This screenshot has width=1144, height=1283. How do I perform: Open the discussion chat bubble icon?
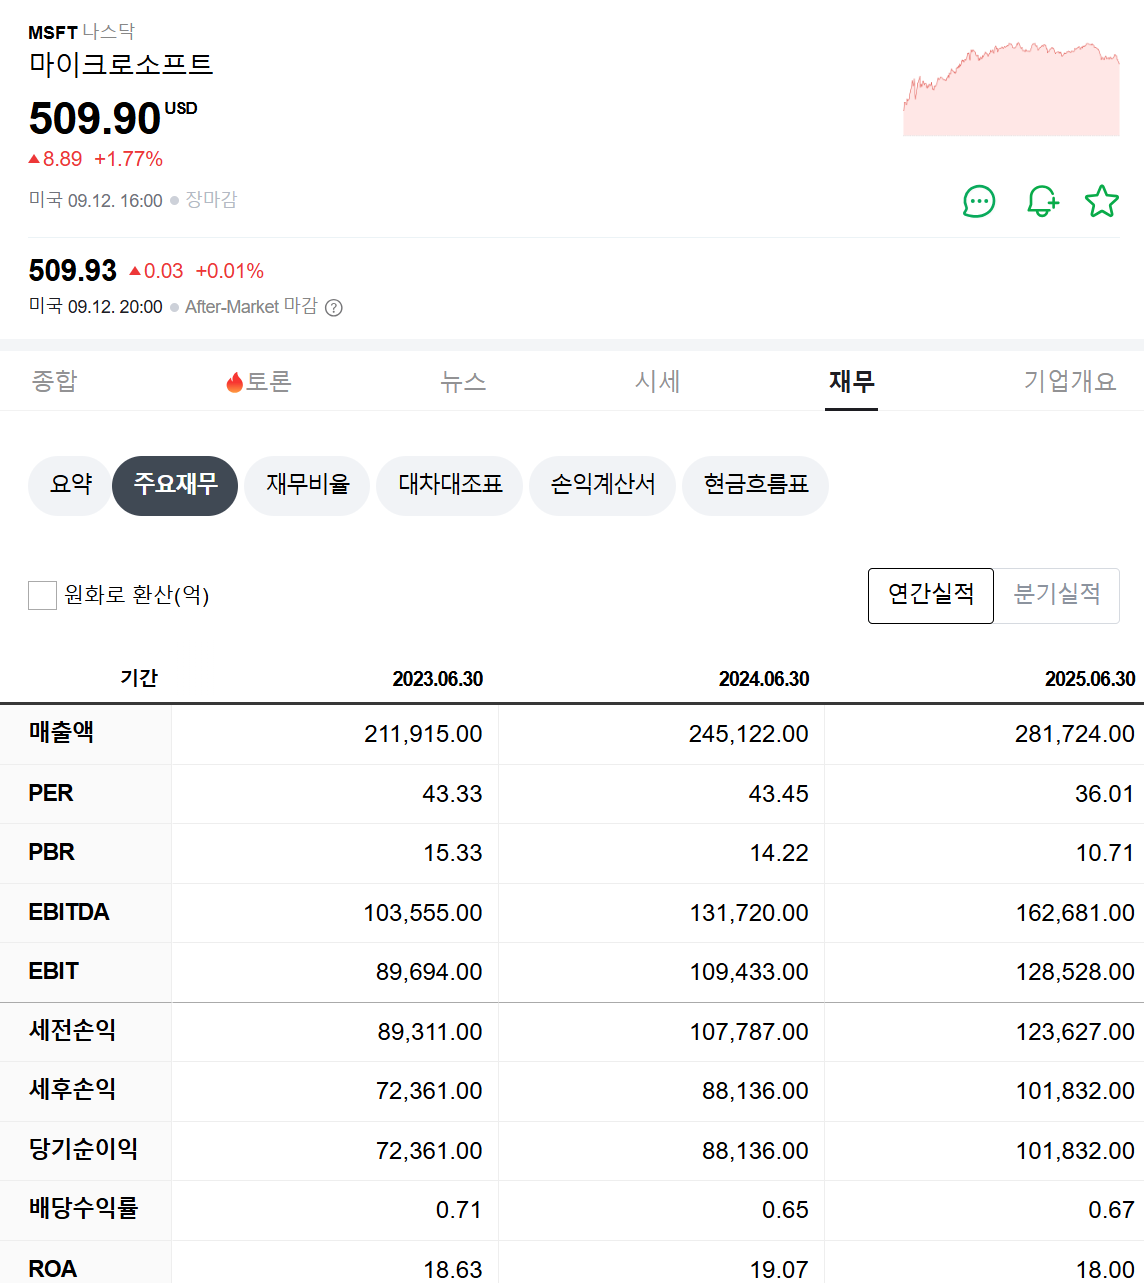pyautogui.click(x=979, y=201)
